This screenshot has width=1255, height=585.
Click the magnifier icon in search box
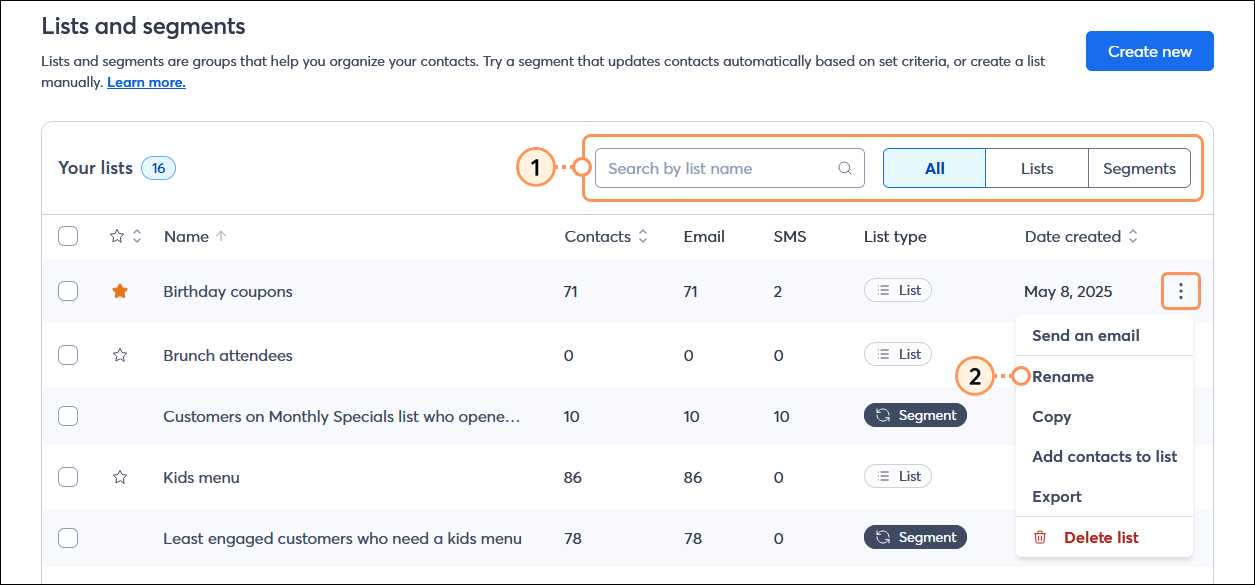point(845,169)
